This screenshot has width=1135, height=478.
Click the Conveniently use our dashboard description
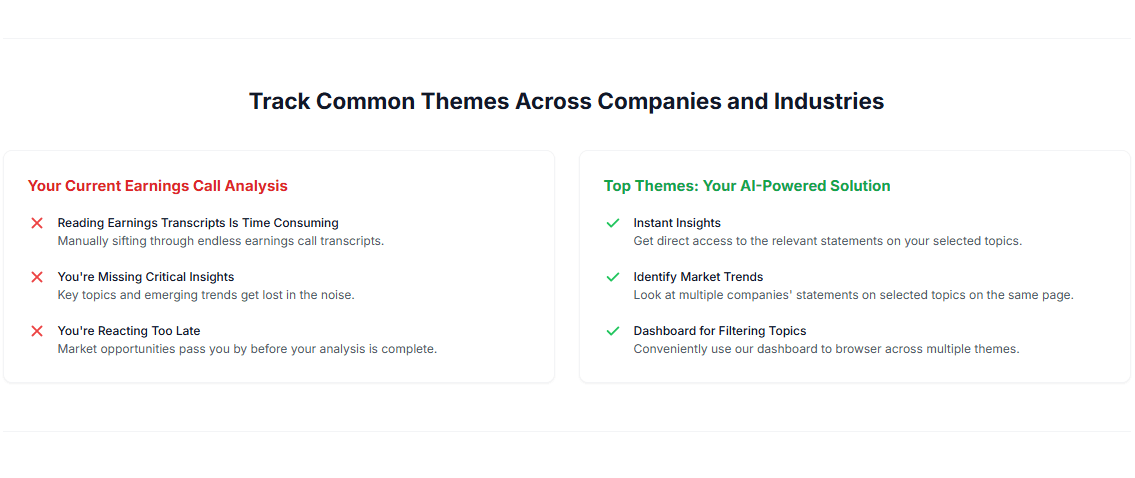(x=826, y=349)
